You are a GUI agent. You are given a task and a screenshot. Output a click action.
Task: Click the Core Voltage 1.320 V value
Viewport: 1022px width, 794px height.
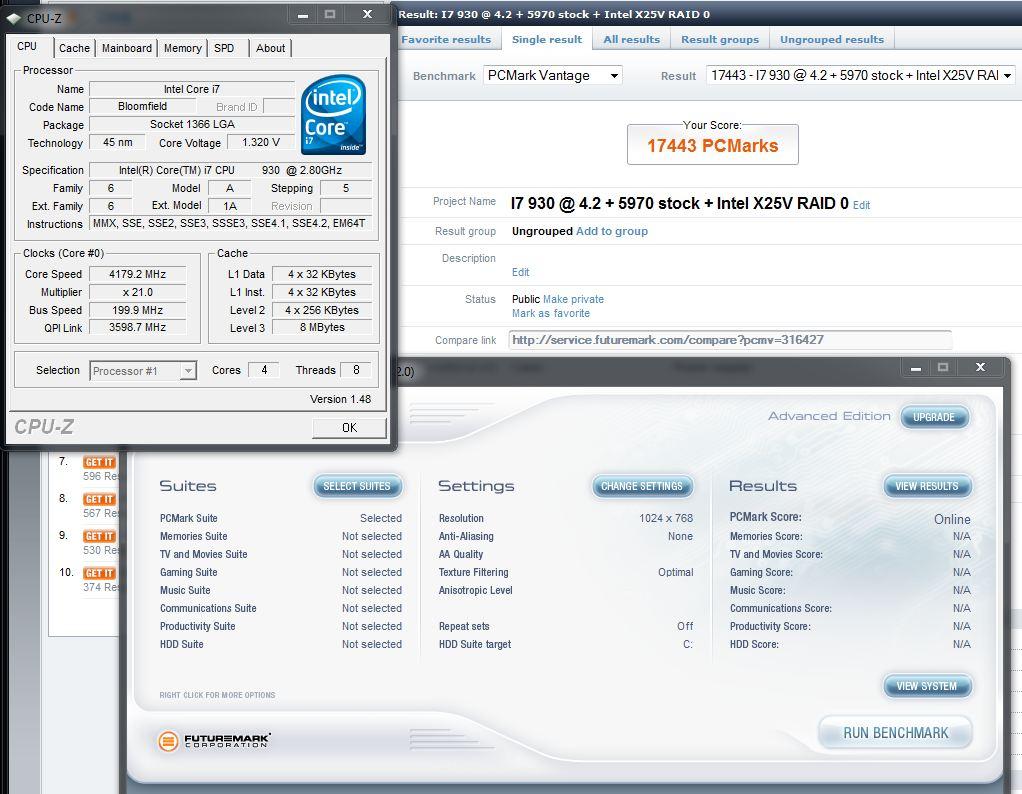coord(261,142)
